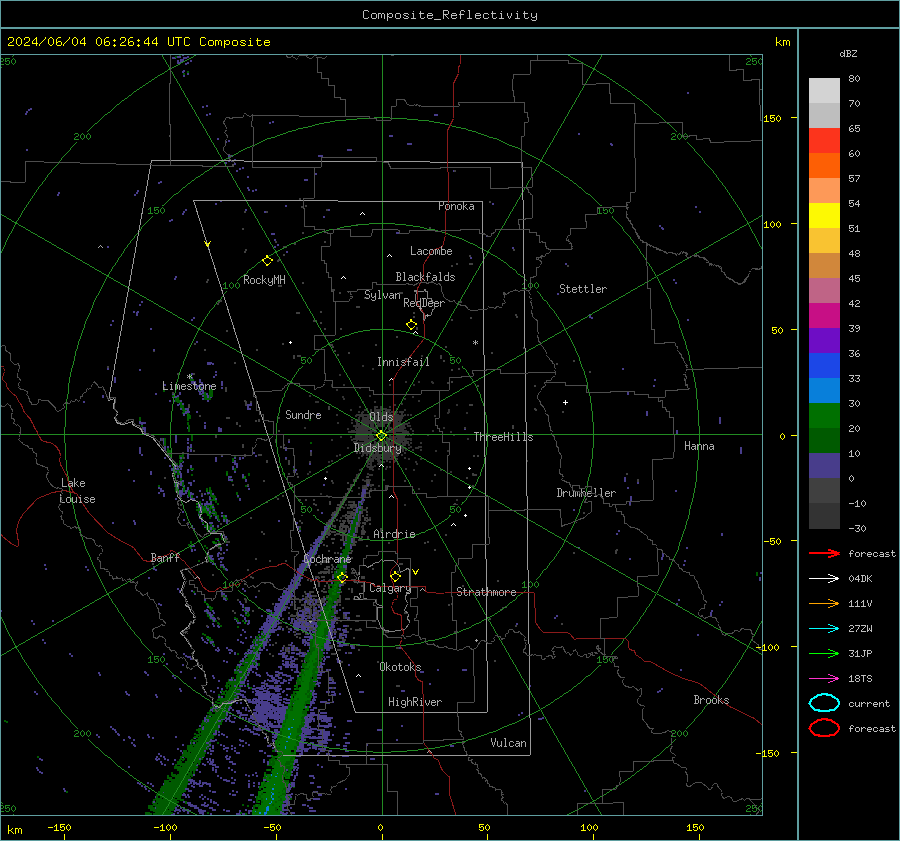Click the blue 36 dBZ color swatch
900x841 pixels.
point(824,366)
